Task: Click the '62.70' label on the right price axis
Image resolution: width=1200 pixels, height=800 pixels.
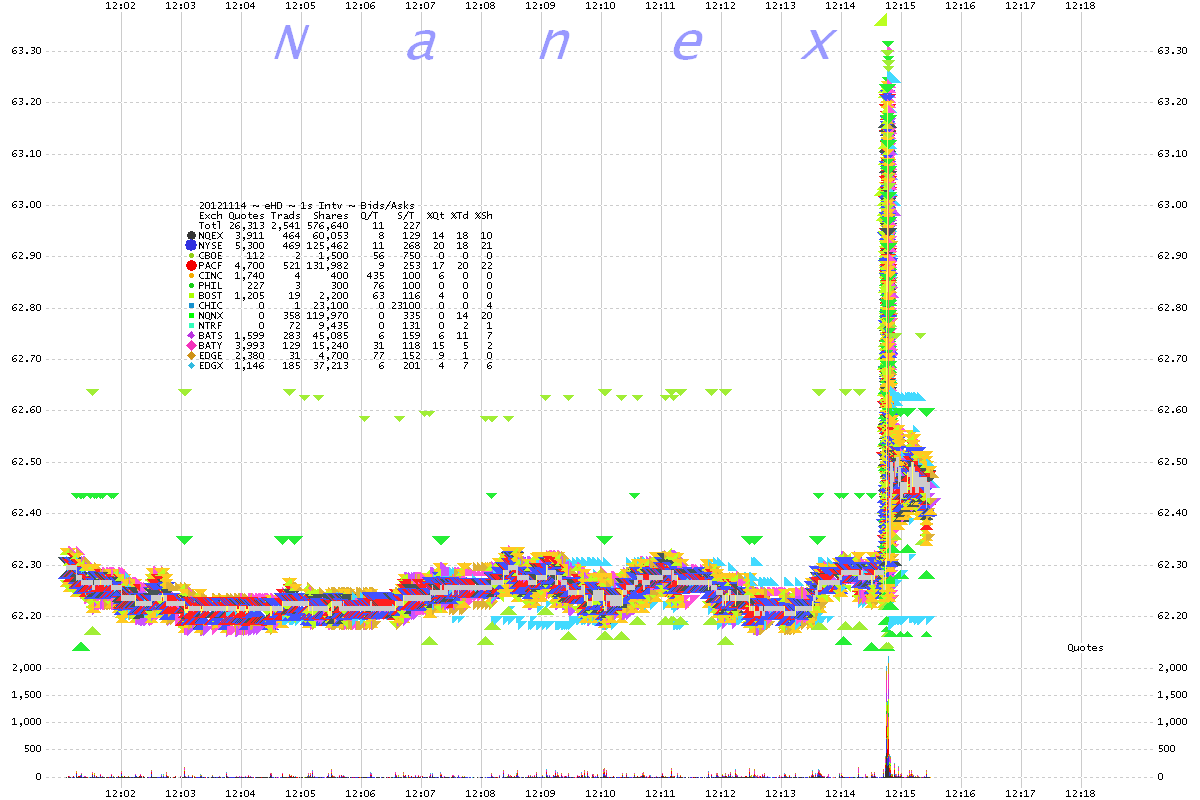Action: point(1170,359)
